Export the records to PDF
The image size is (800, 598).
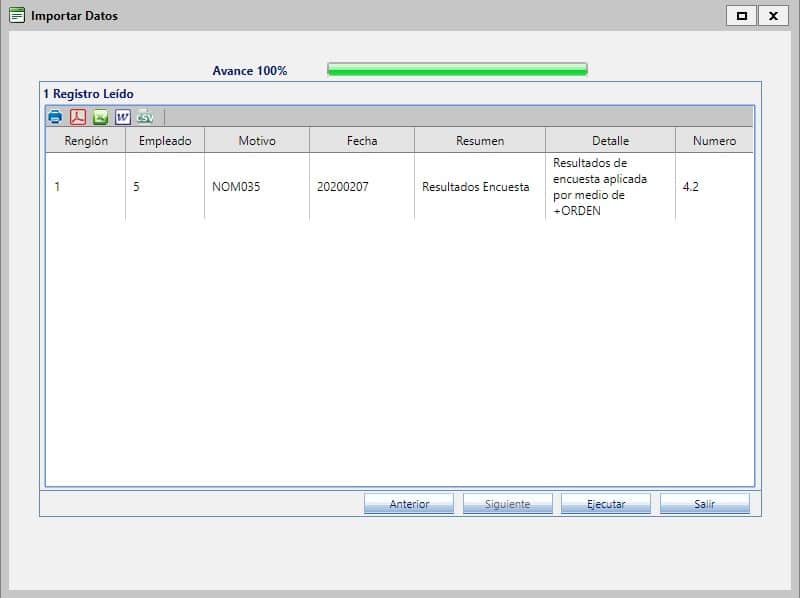[78, 117]
